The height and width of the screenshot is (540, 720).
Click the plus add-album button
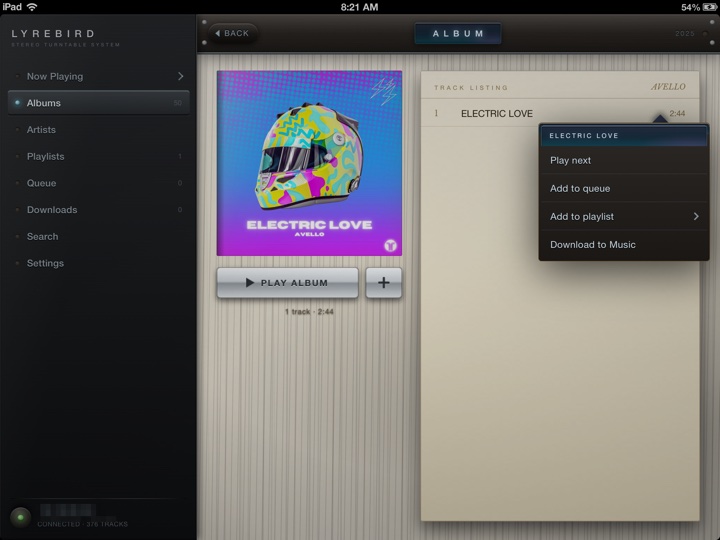click(x=383, y=283)
